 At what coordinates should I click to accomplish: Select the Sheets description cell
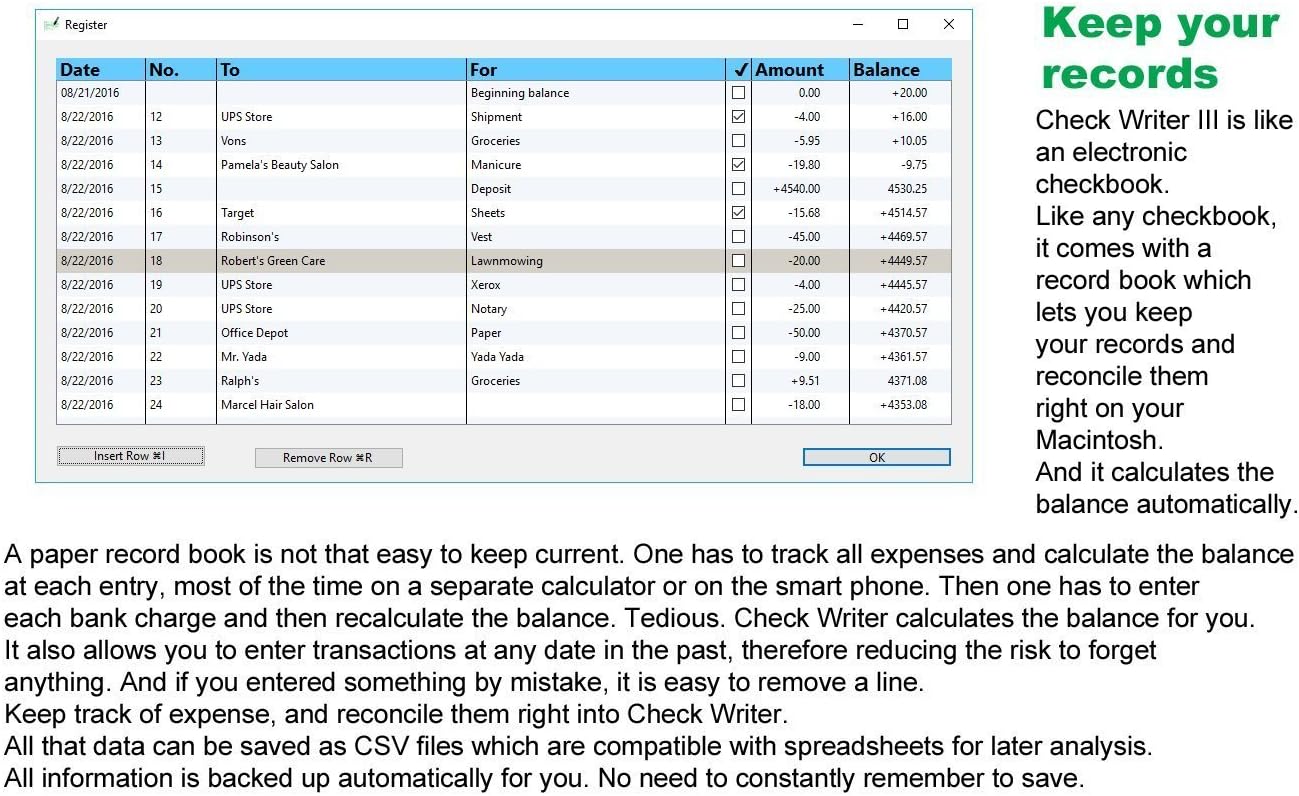tap(596, 213)
